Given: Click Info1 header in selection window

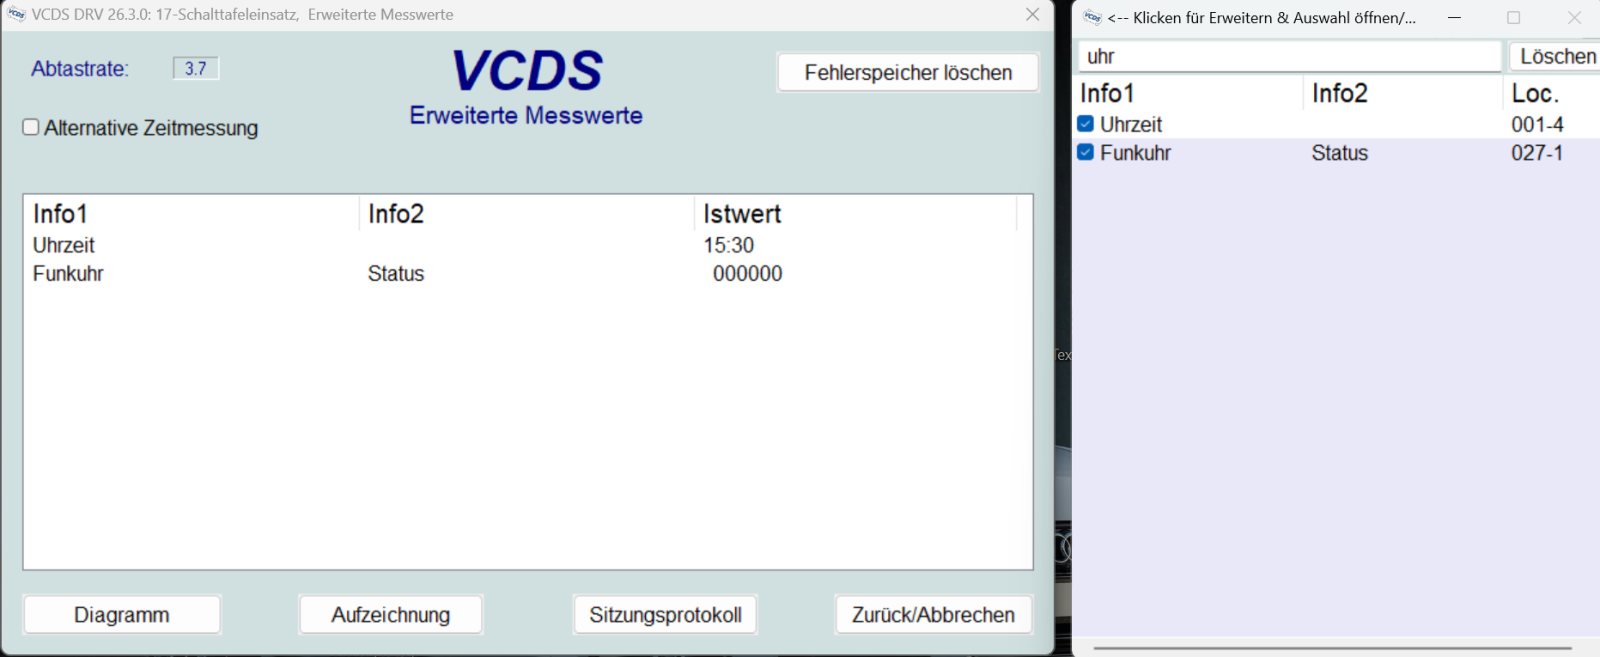Looking at the screenshot, I should [1189, 93].
